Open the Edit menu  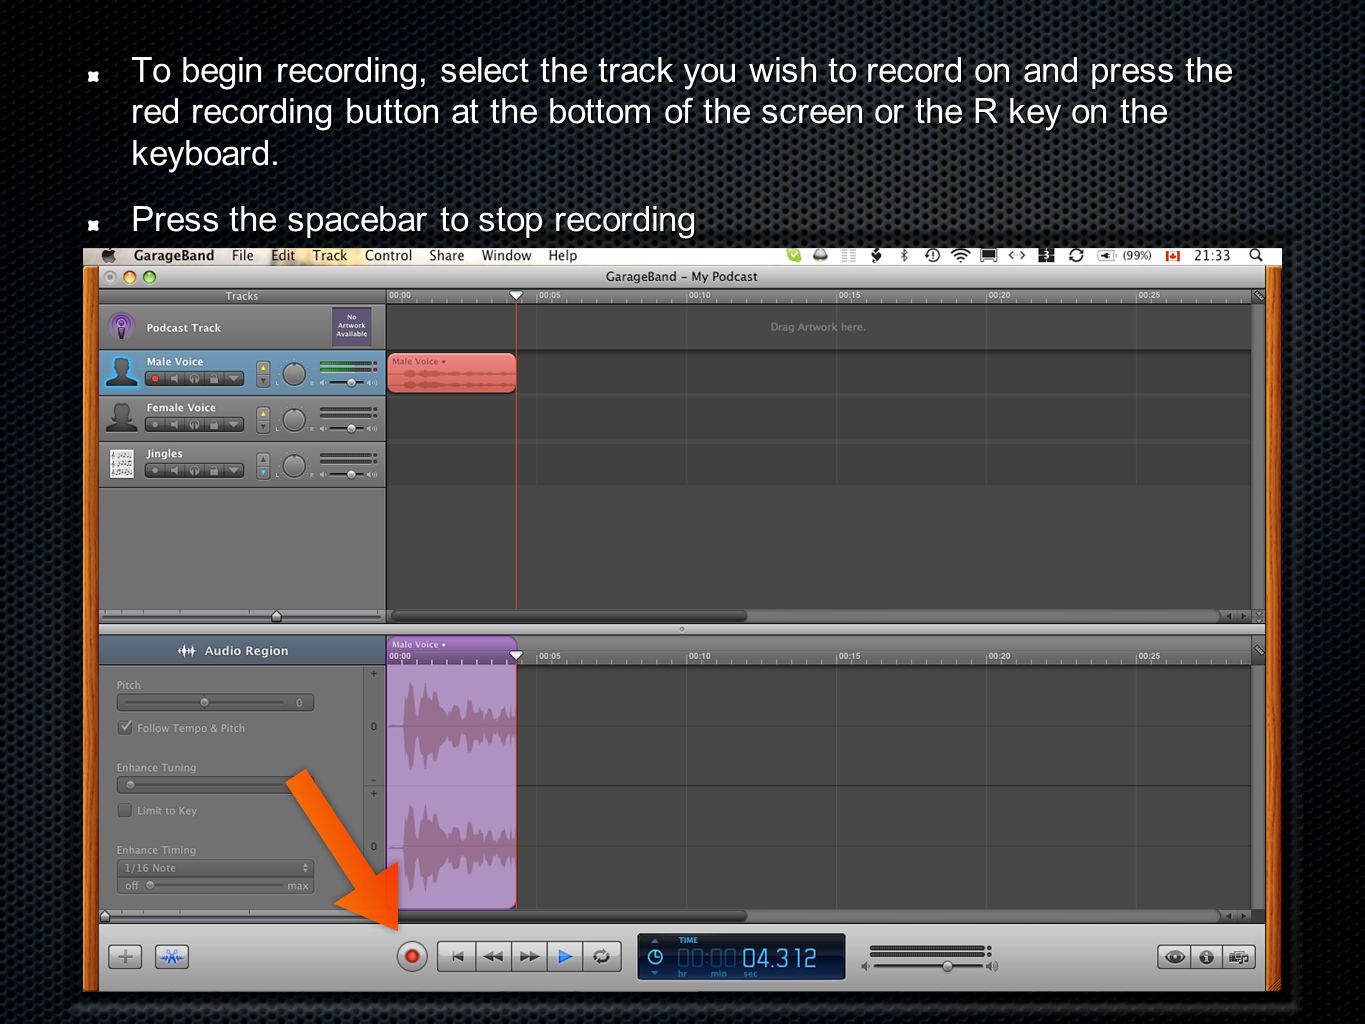(x=283, y=256)
